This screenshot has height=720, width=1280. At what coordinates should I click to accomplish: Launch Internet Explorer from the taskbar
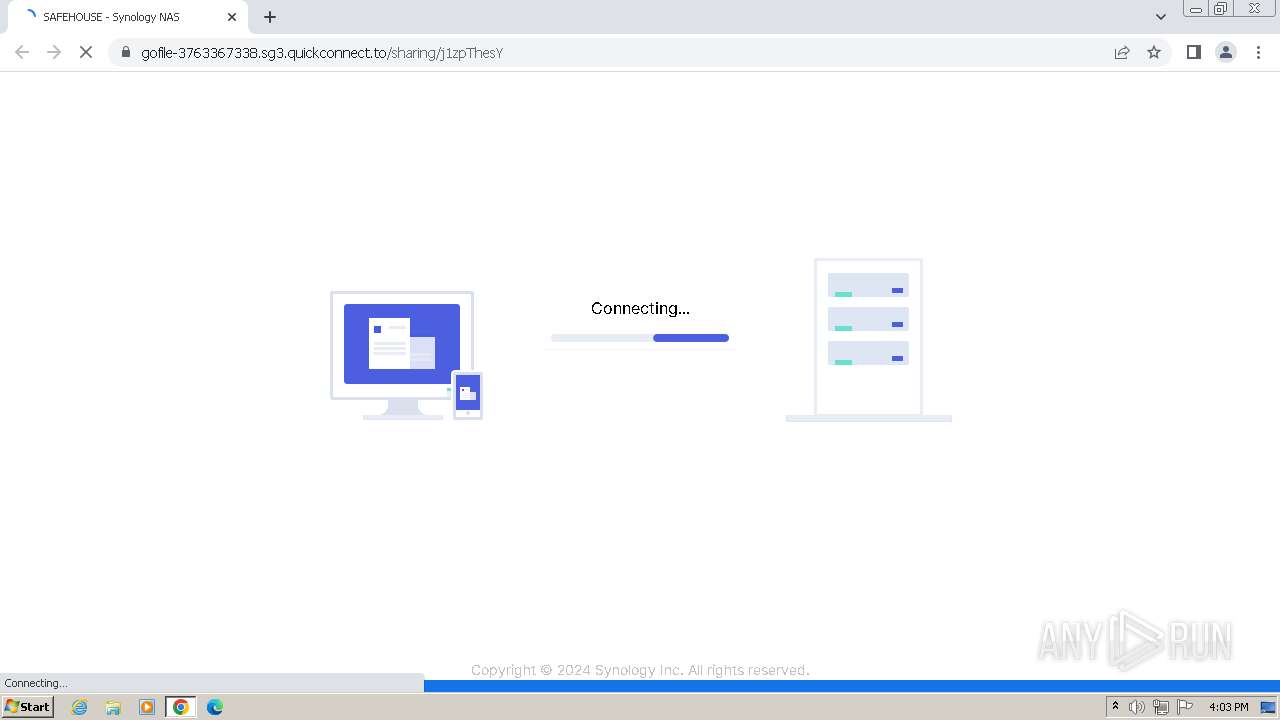coord(80,707)
